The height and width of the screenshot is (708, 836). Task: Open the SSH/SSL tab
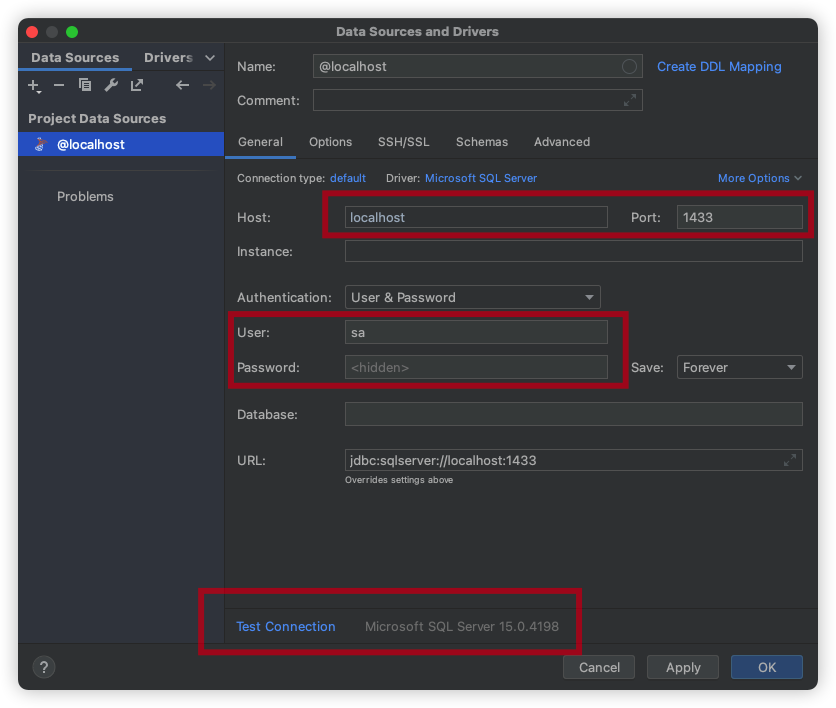[403, 142]
